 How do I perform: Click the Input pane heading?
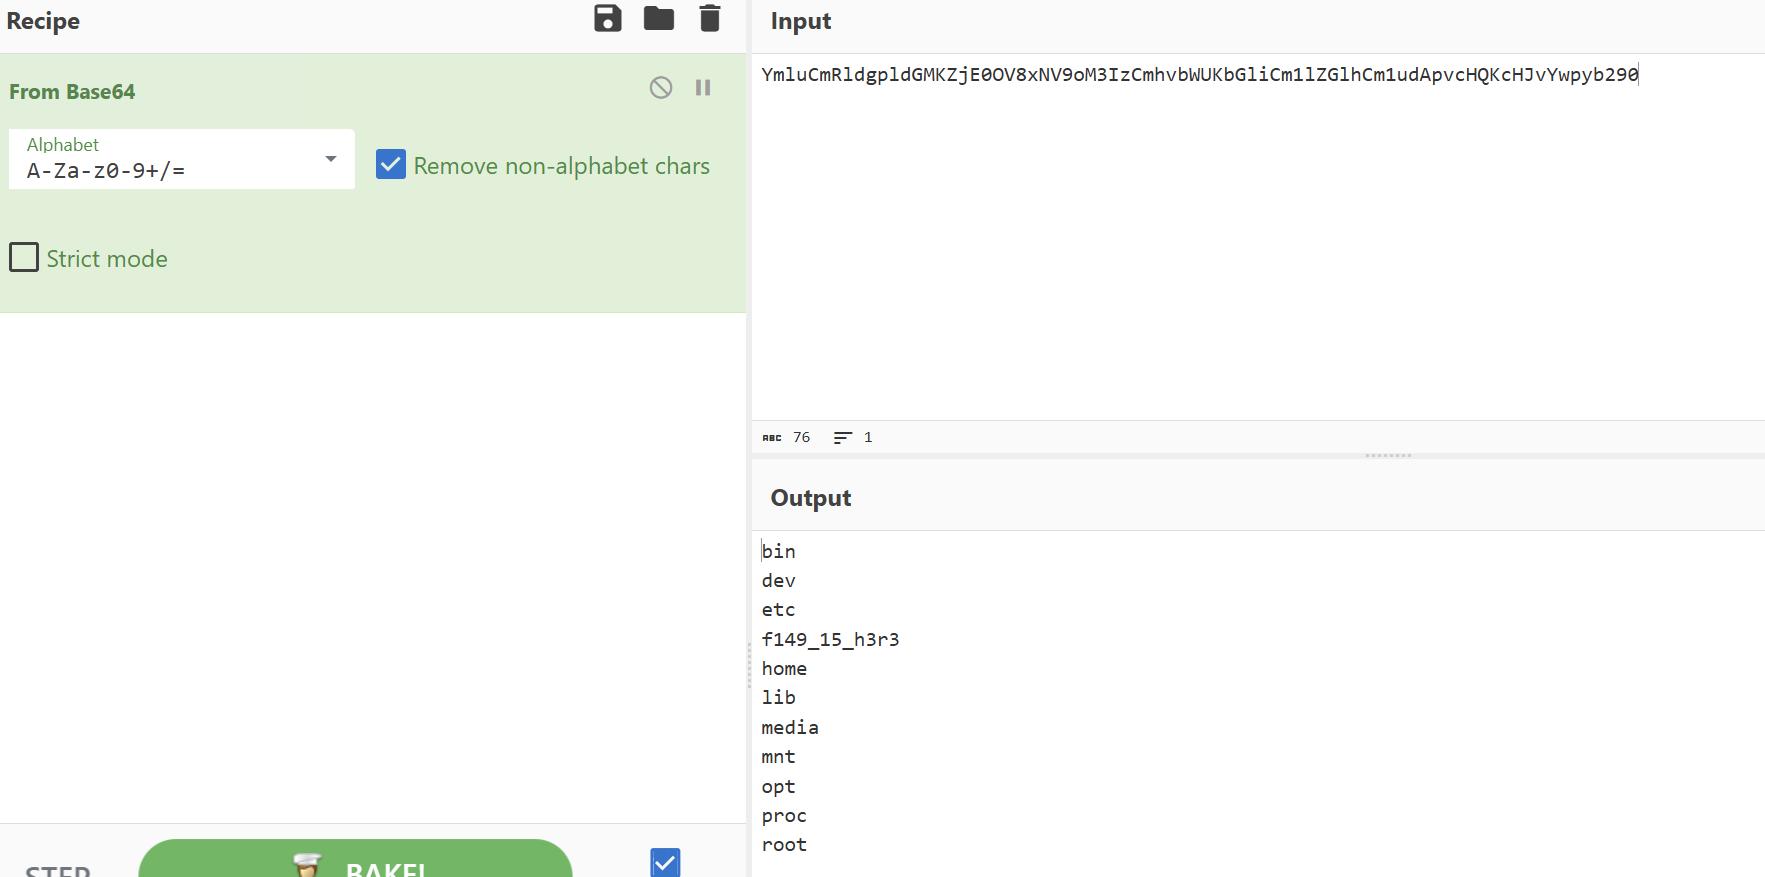click(x=801, y=21)
